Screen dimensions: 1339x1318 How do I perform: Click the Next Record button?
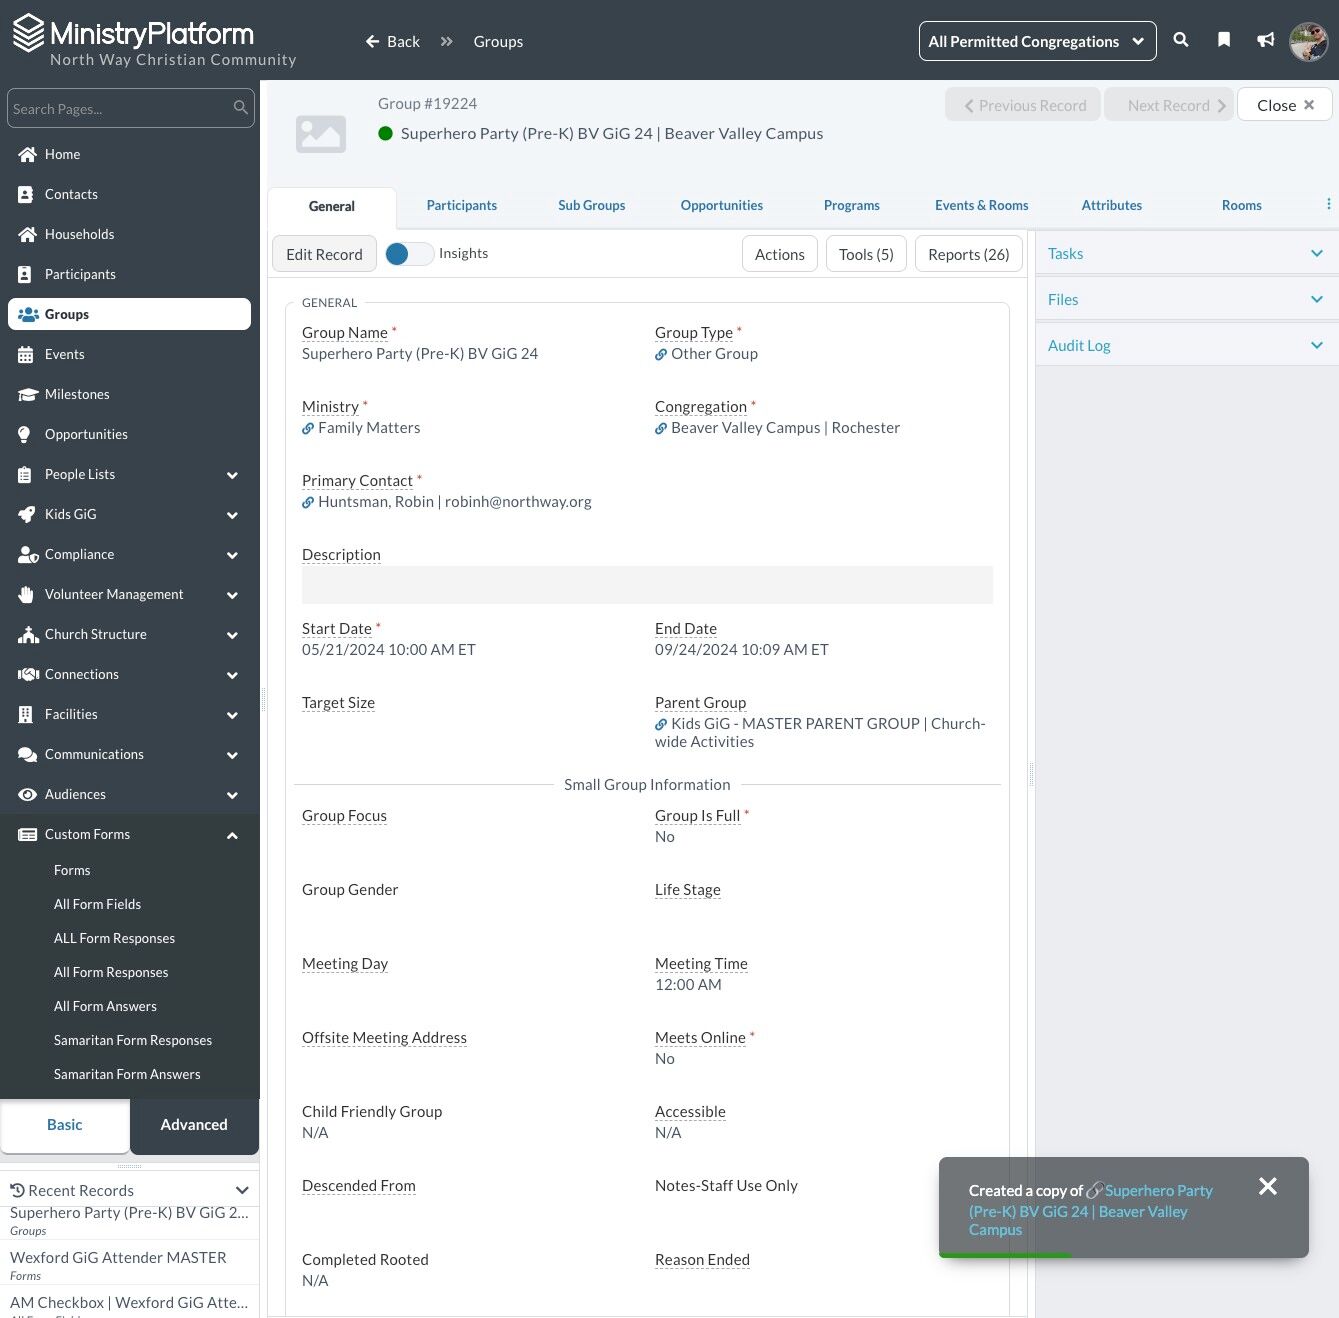tap(1168, 105)
